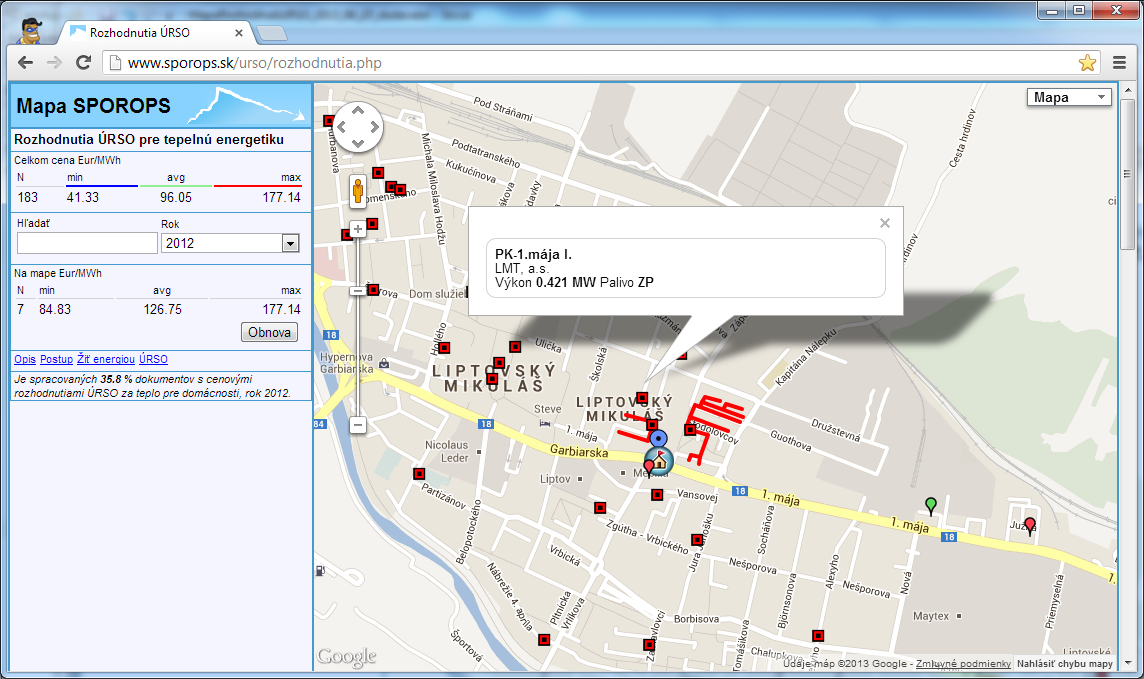1144x679 pixels.
Task: Click the Google logo on the map
Action: [347, 657]
